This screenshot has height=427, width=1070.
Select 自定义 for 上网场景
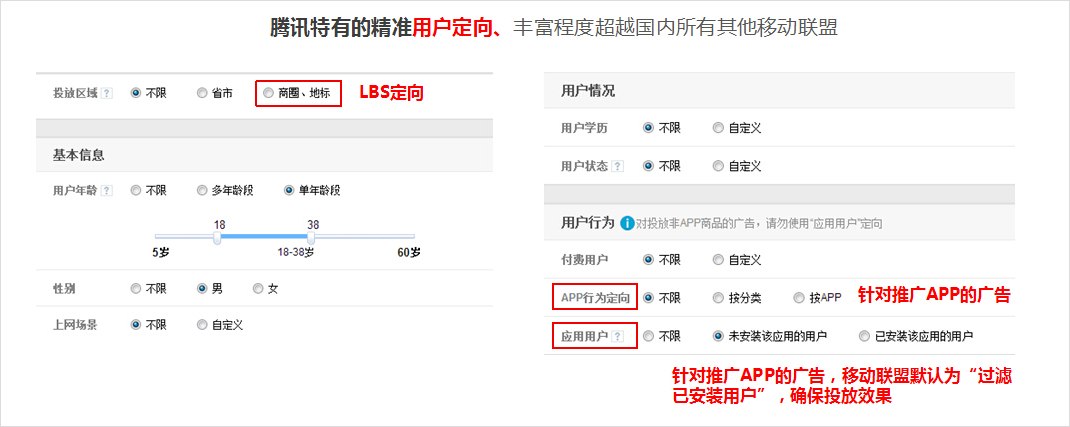point(202,325)
